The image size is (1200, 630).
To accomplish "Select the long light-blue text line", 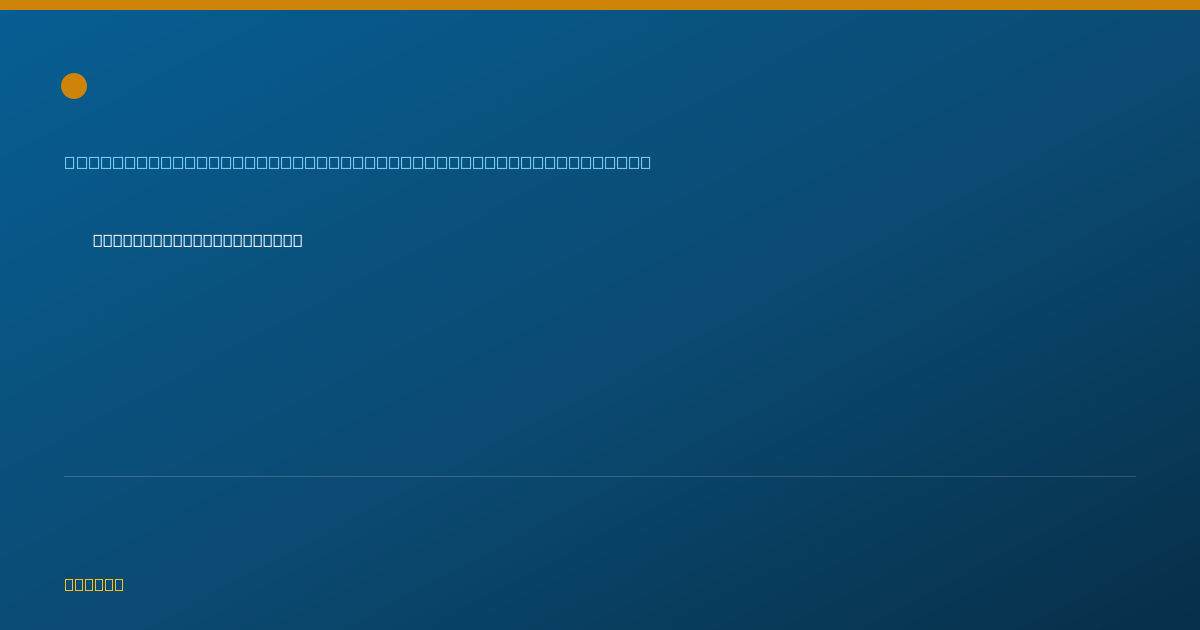I will click(358, 162).
